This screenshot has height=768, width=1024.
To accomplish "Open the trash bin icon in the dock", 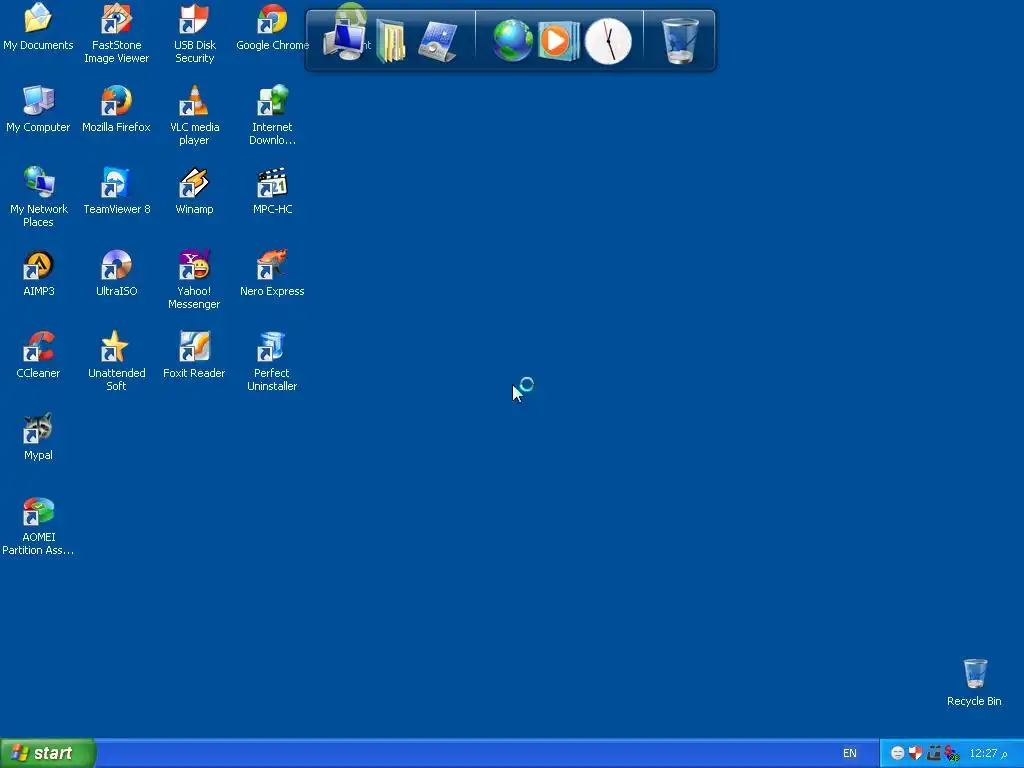I will pyautogui.click(x=680, y=41).
